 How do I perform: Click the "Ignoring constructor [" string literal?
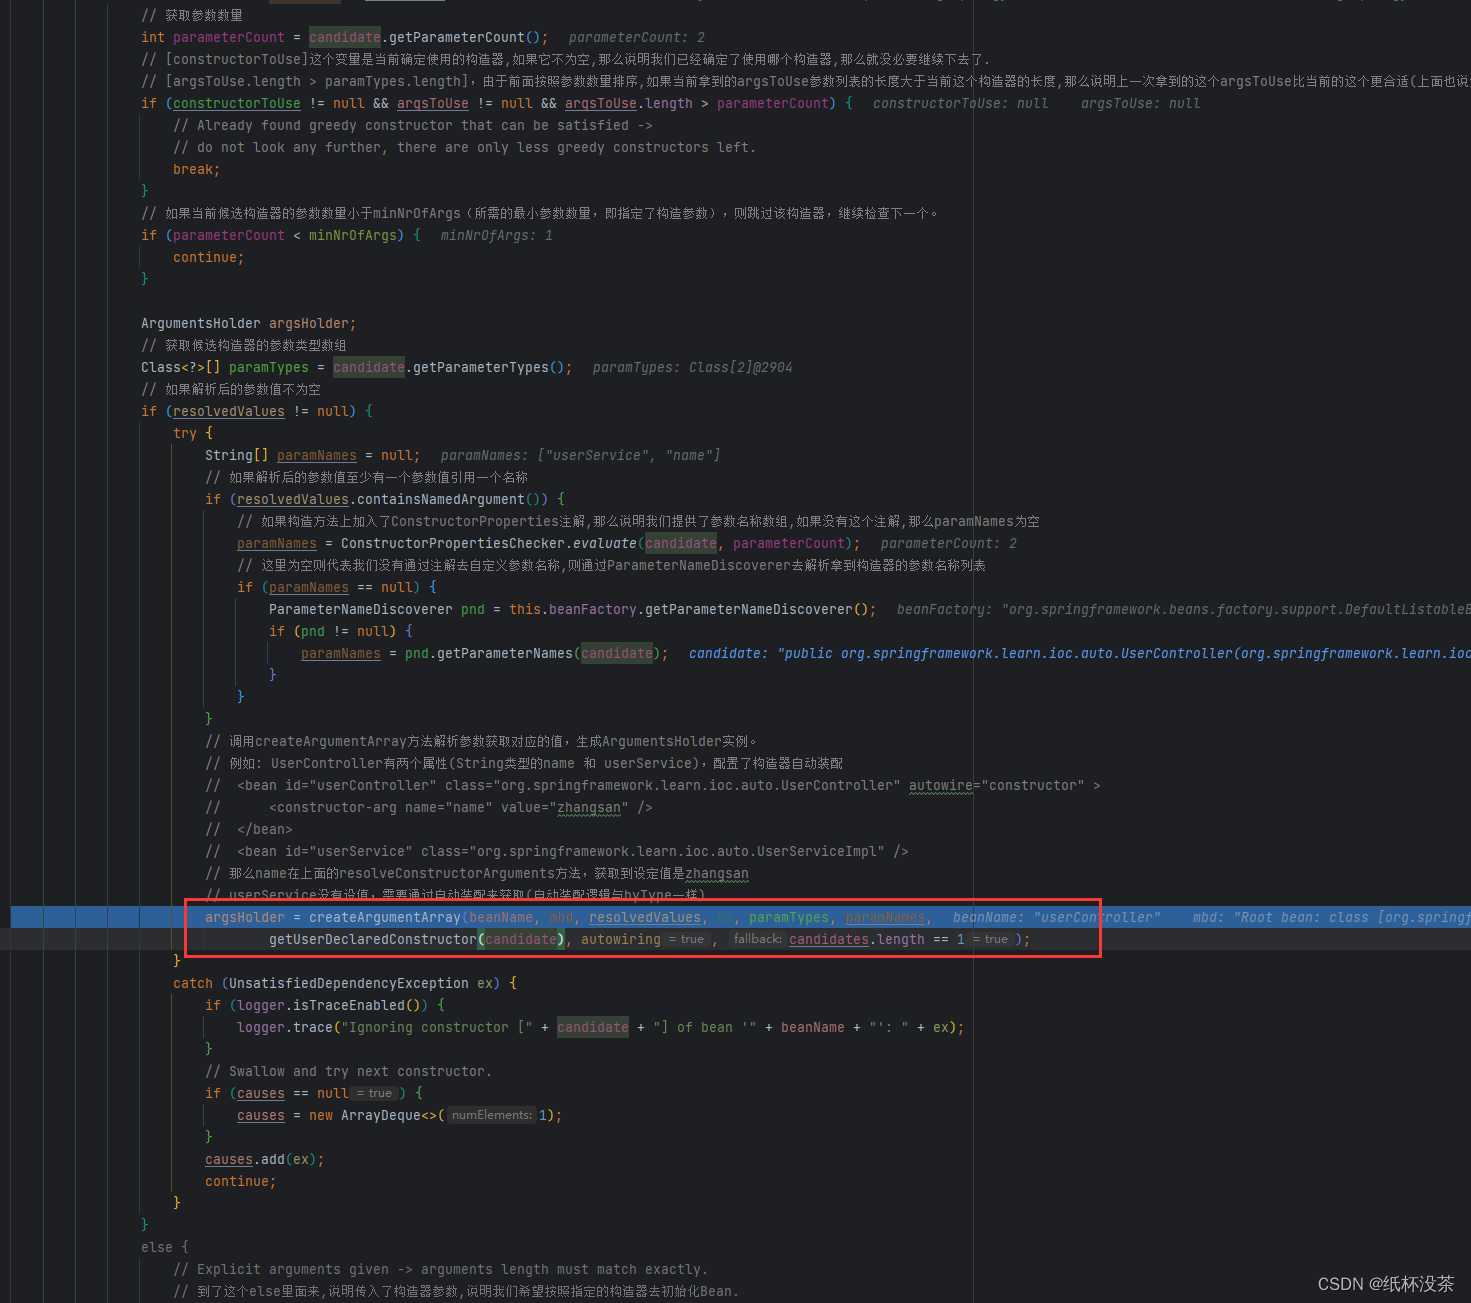coord(436,1027)
